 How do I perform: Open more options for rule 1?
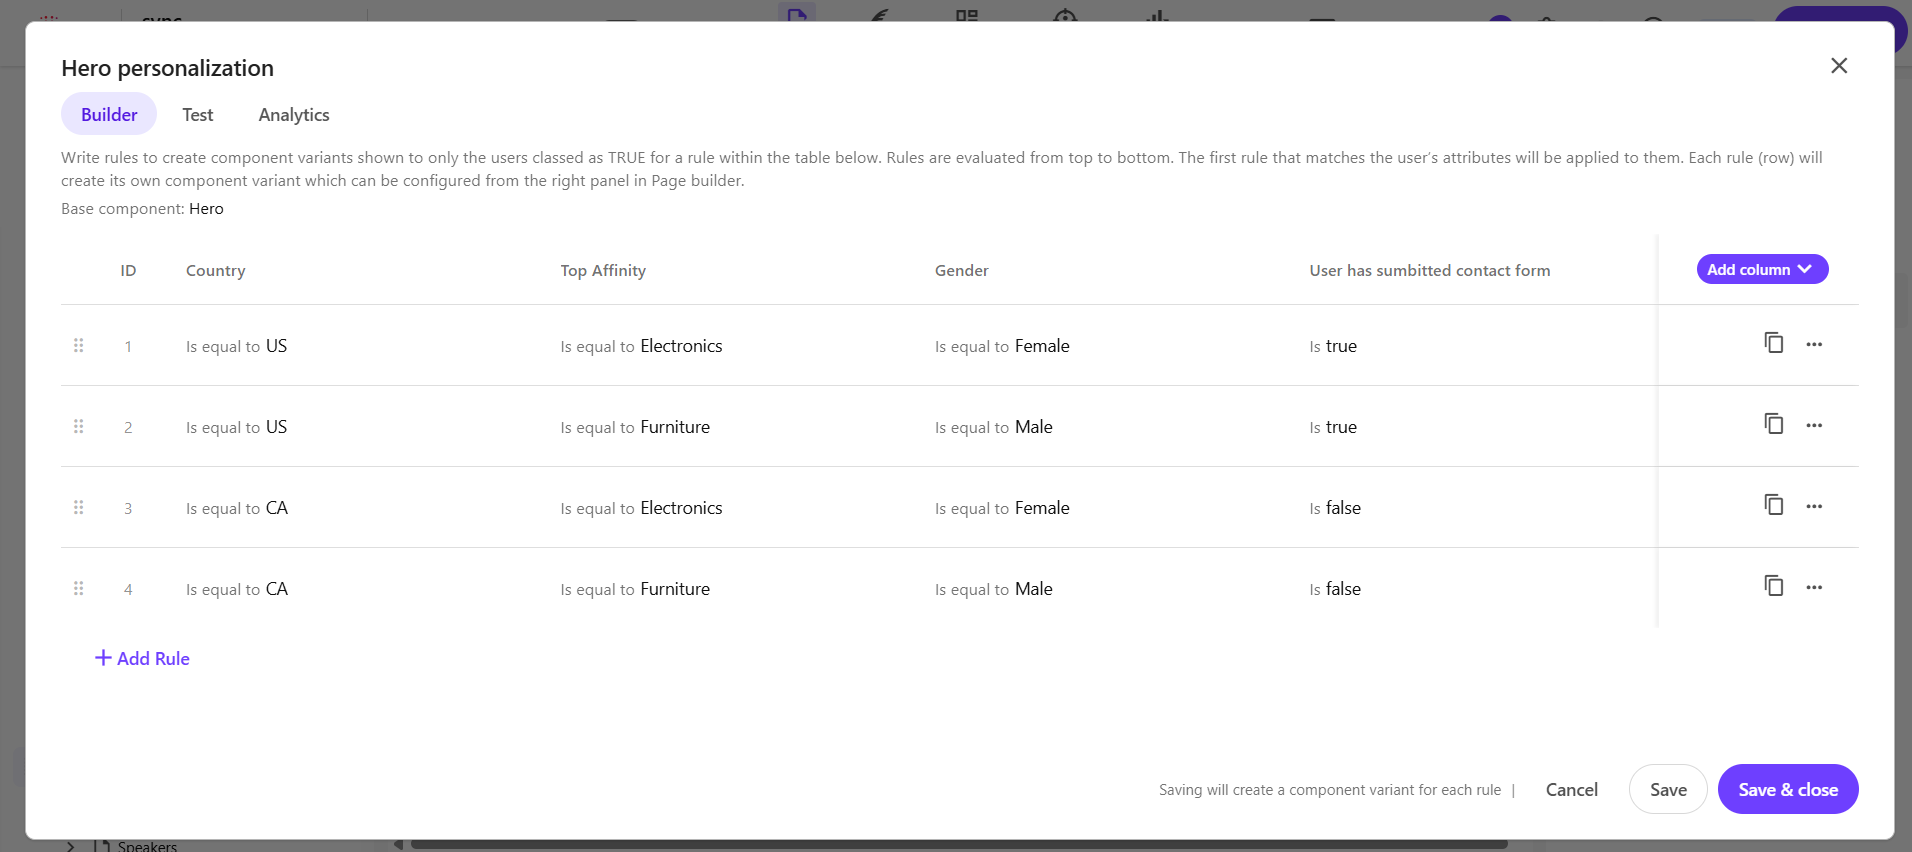tap(1814, 345)
